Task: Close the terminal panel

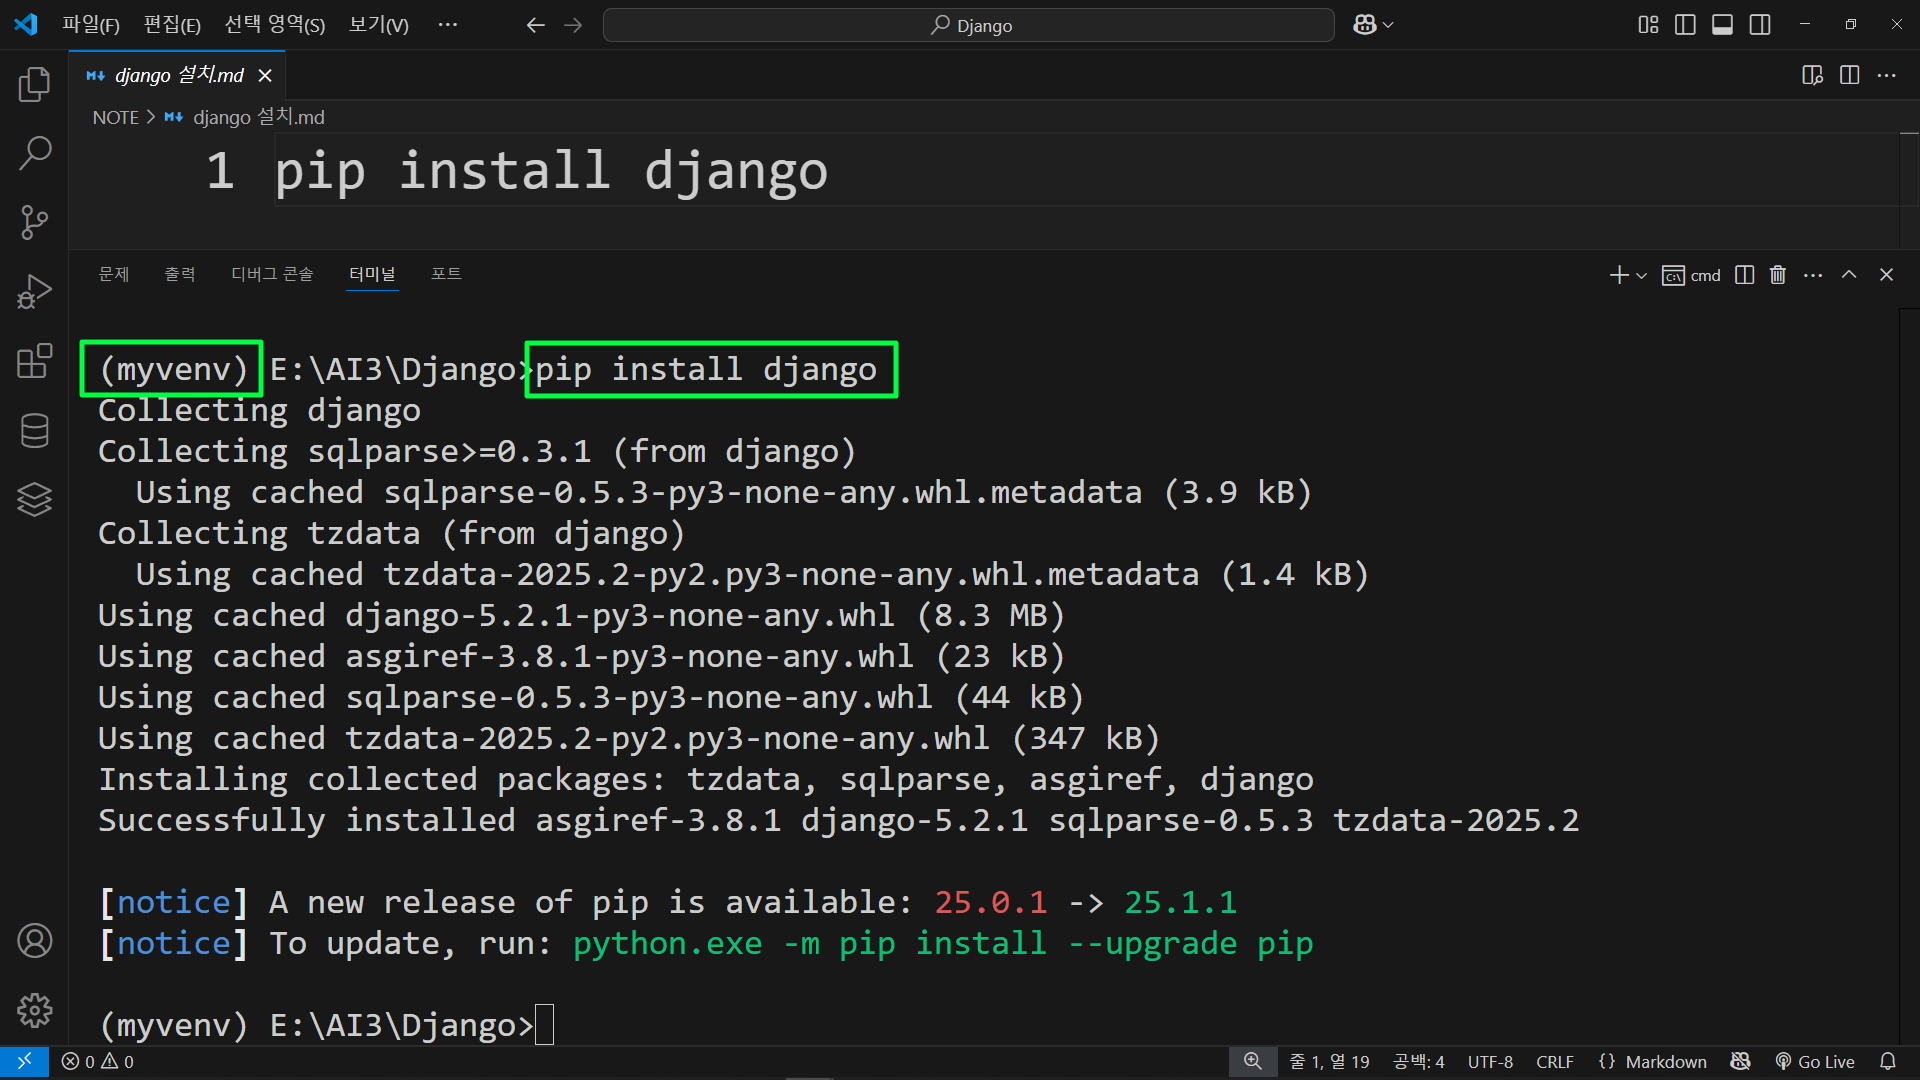Action: 1886,275
